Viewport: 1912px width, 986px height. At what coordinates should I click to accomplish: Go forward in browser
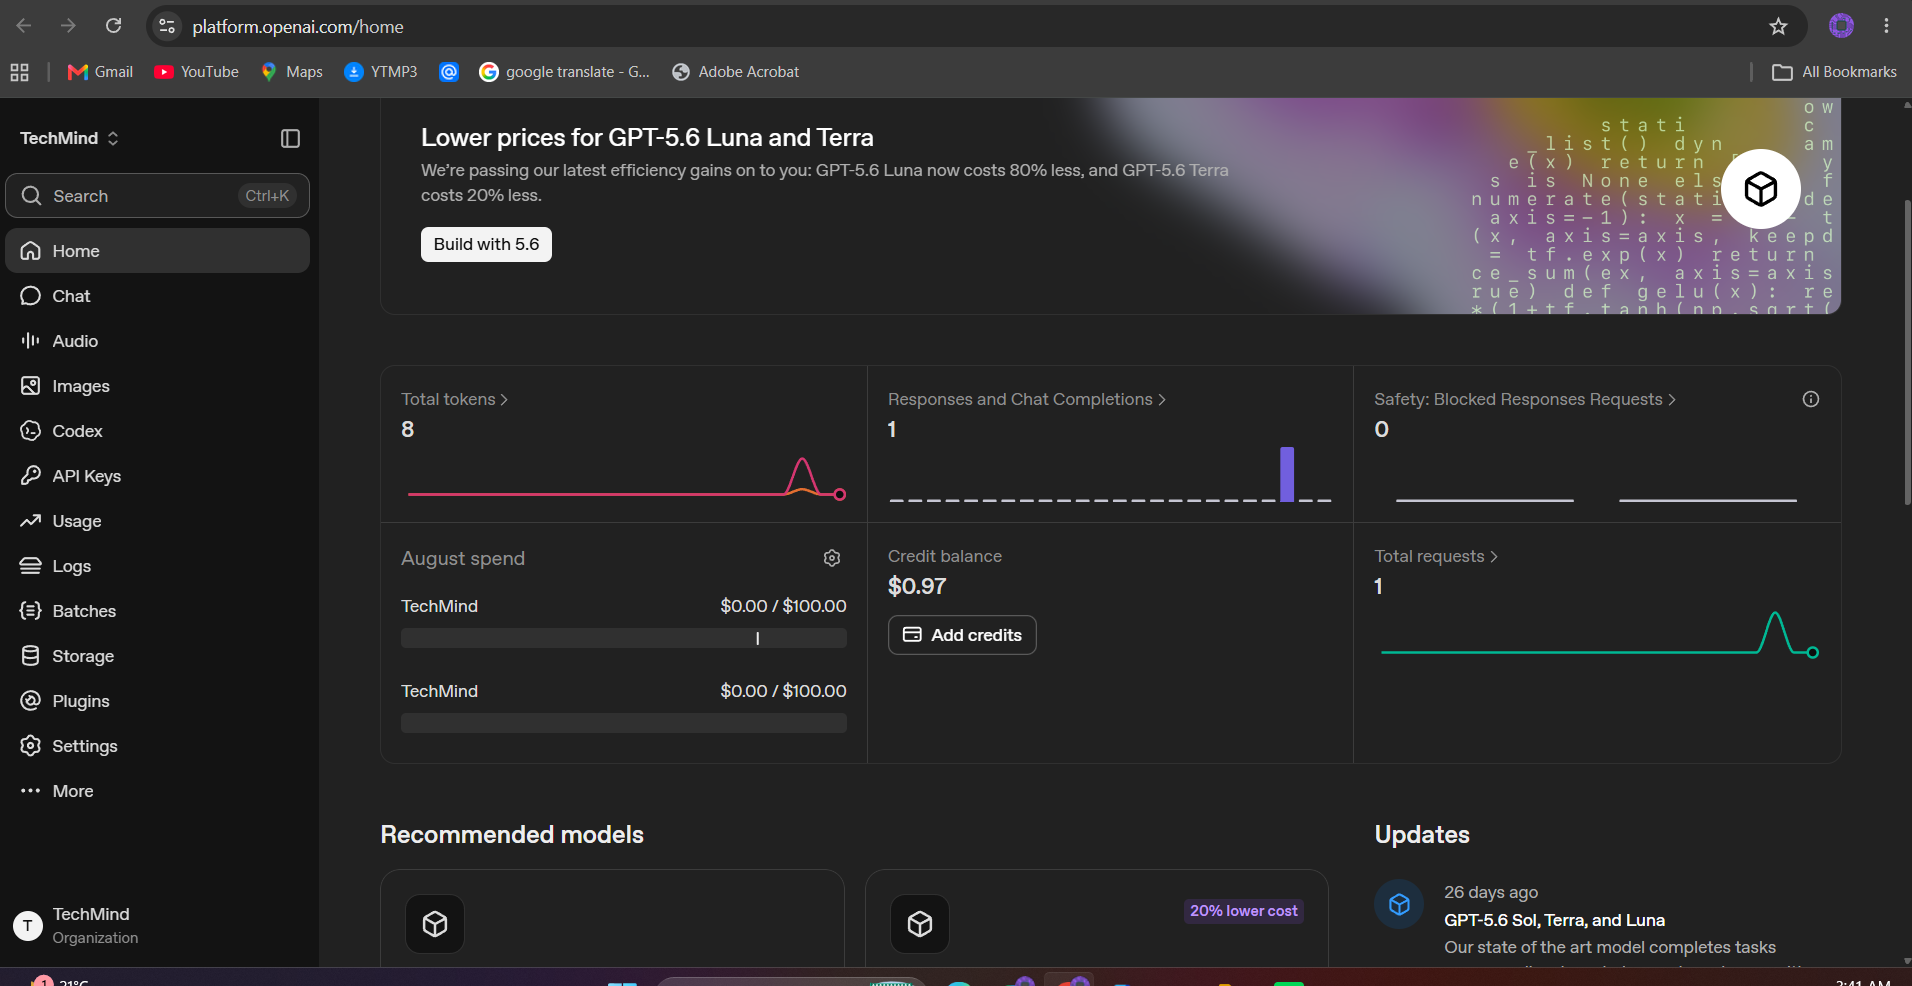68,26
